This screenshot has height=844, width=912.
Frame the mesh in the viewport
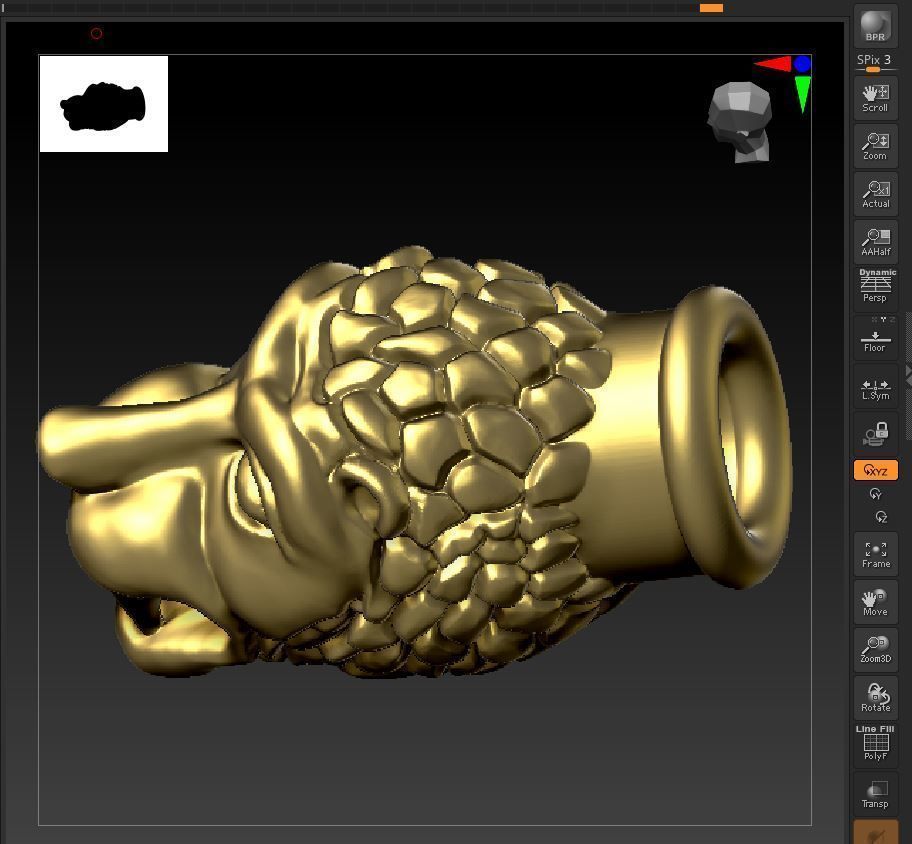pyautogui.click(x=875, y=554)
